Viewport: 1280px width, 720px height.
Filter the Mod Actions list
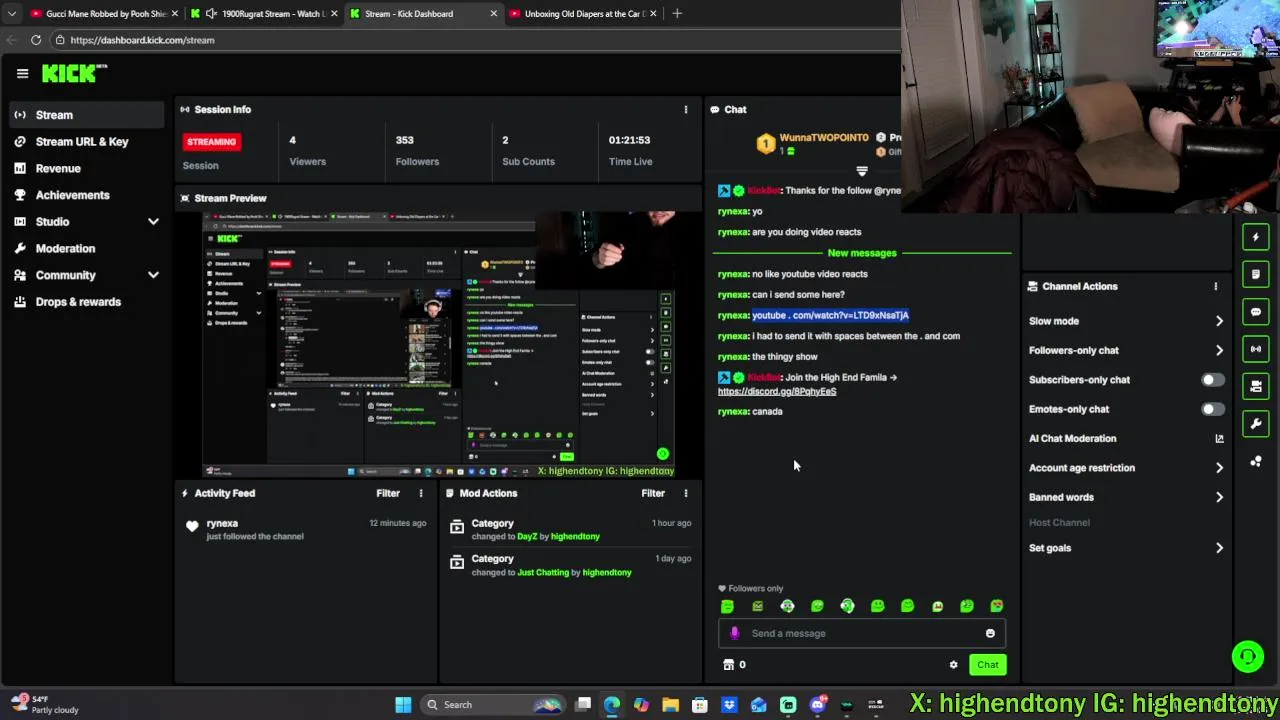(653, 493)
